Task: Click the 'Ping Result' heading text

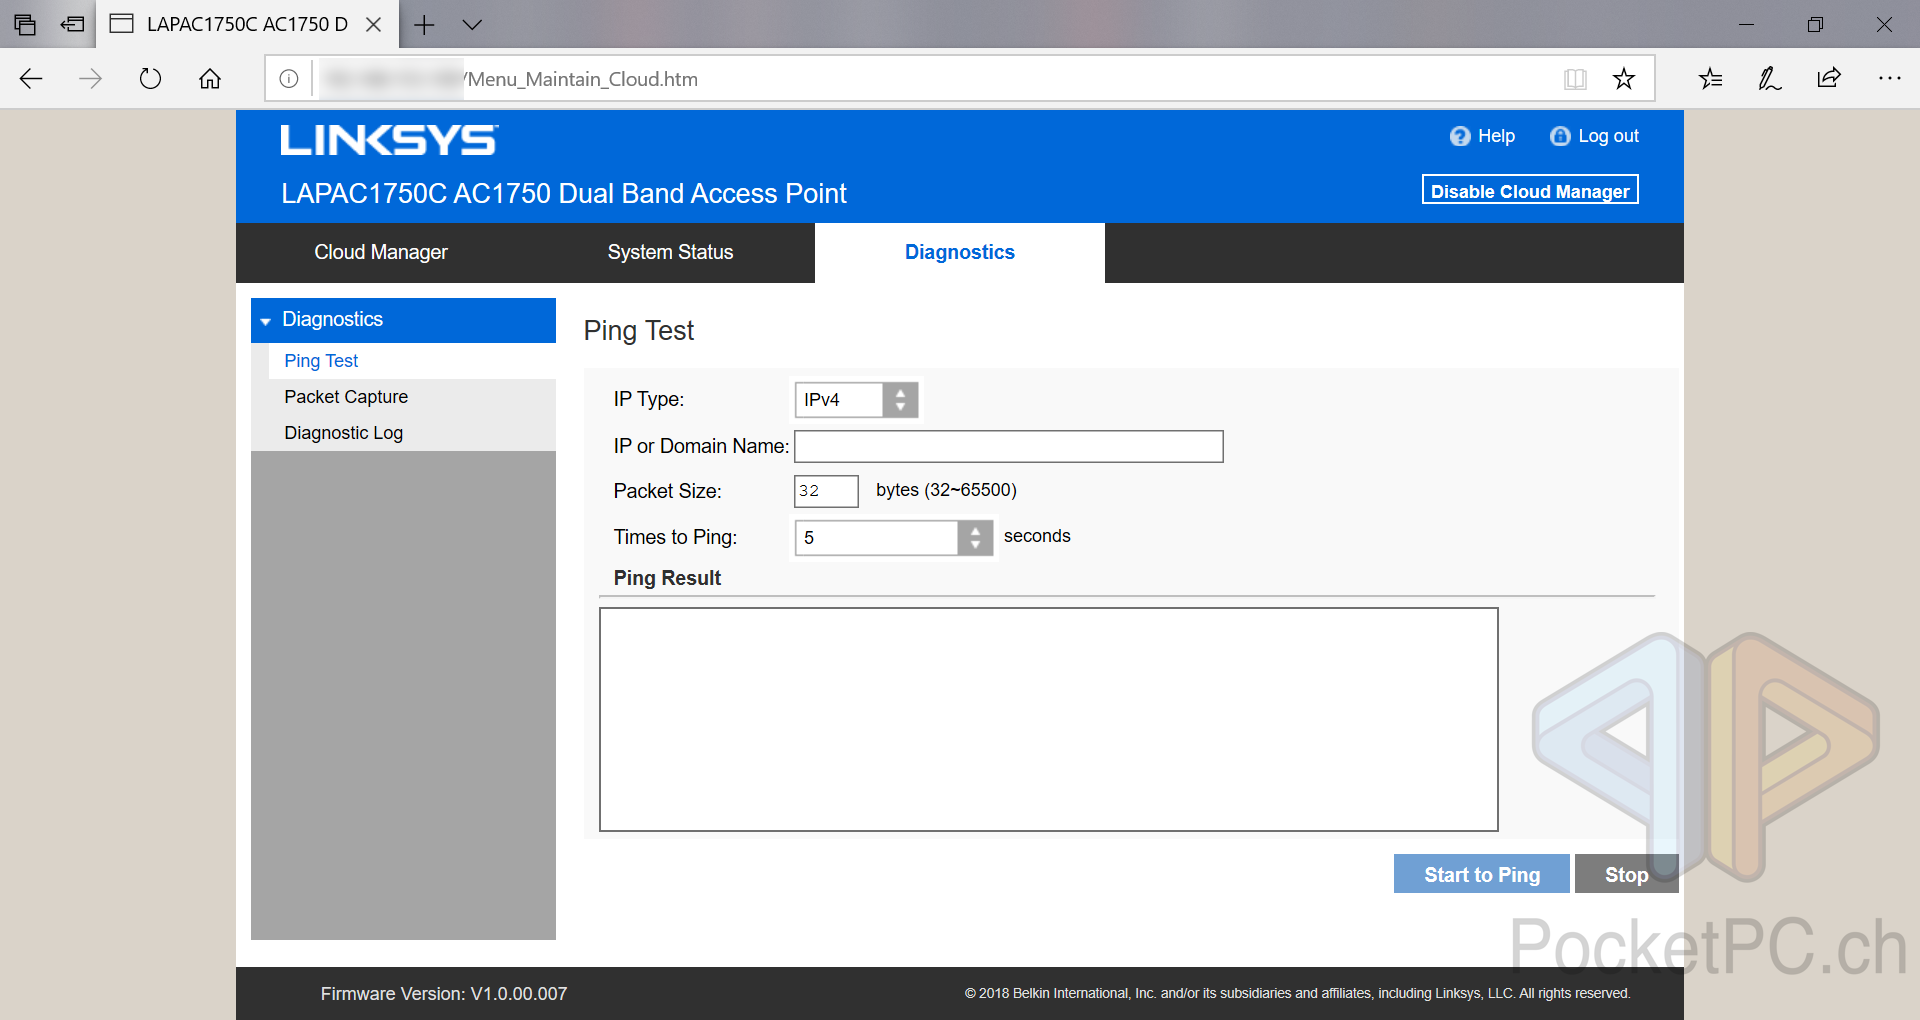Action: [x=667, y=578]
